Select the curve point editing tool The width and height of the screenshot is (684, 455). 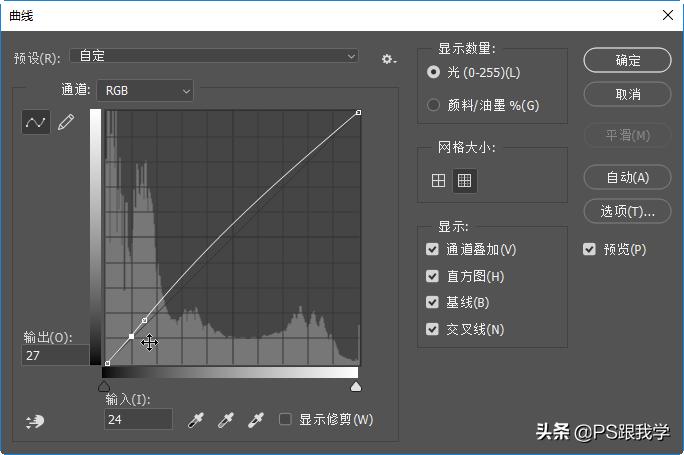[35, 122]
